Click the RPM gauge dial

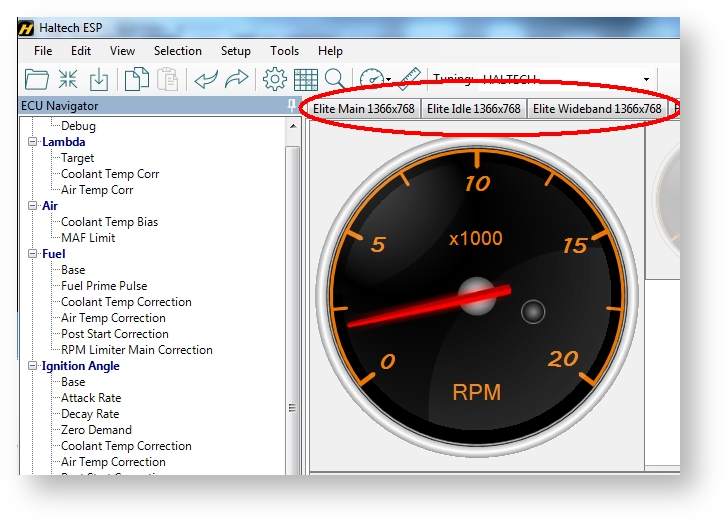[x=477, y=297]
